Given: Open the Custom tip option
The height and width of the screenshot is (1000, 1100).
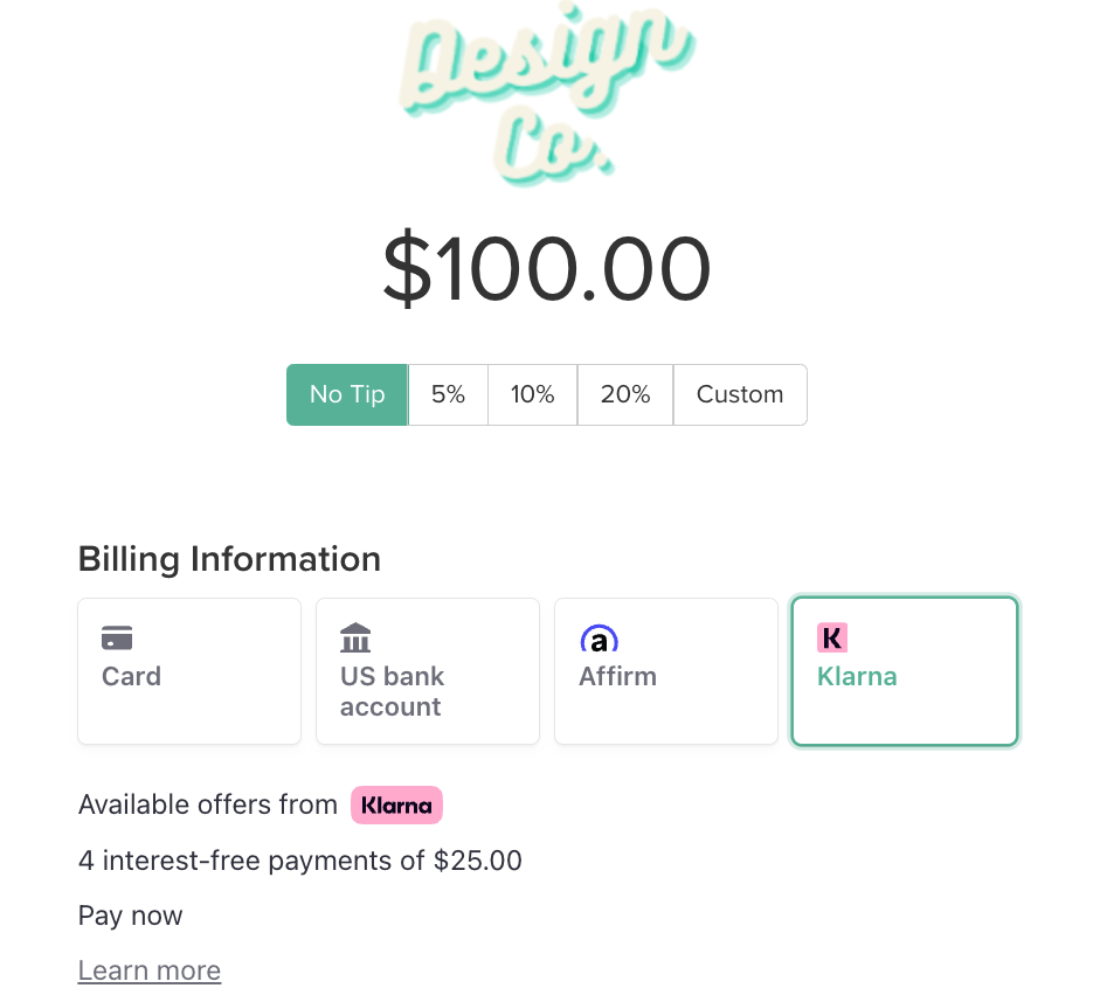Looking at the screenshot, I should [740, 395].
